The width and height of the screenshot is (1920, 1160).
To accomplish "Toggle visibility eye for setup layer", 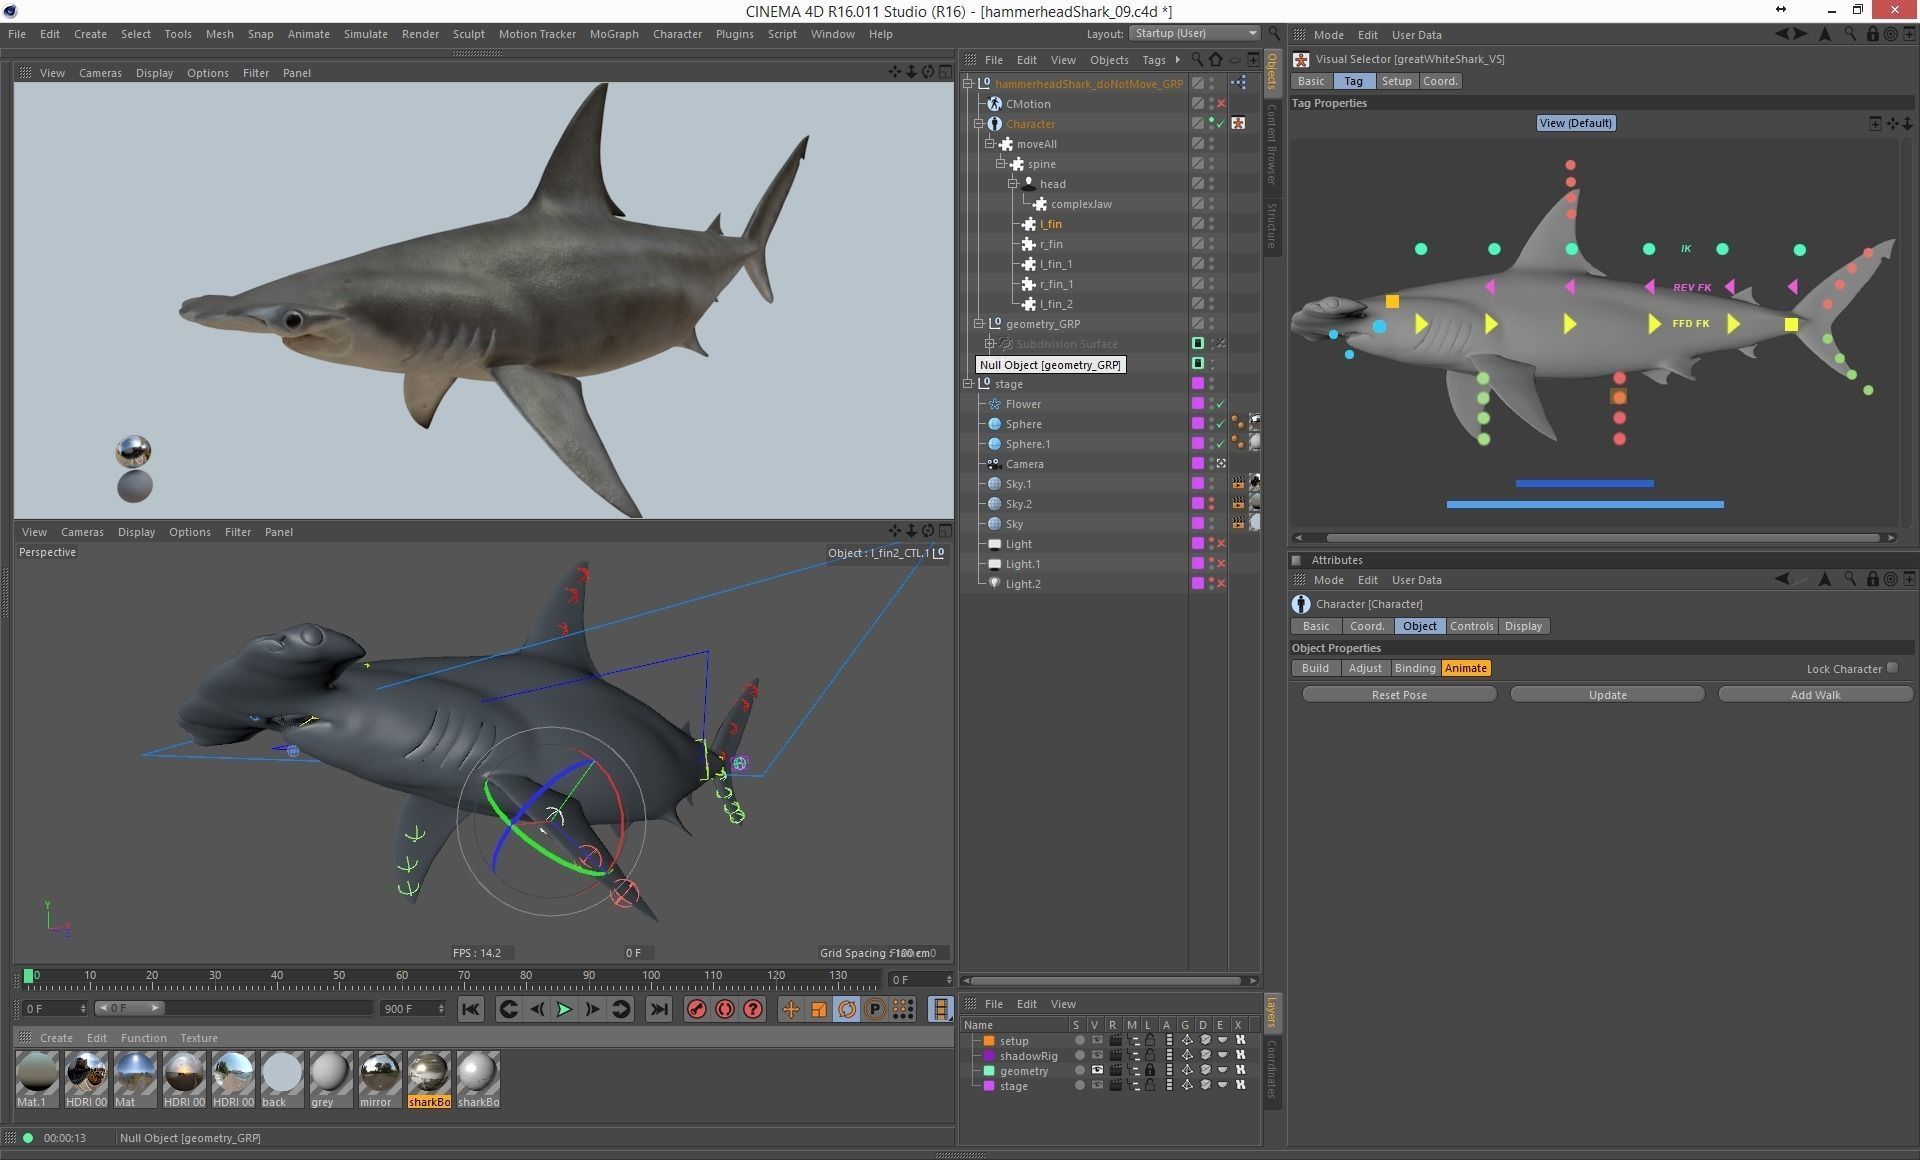I will (1097, 1040).
